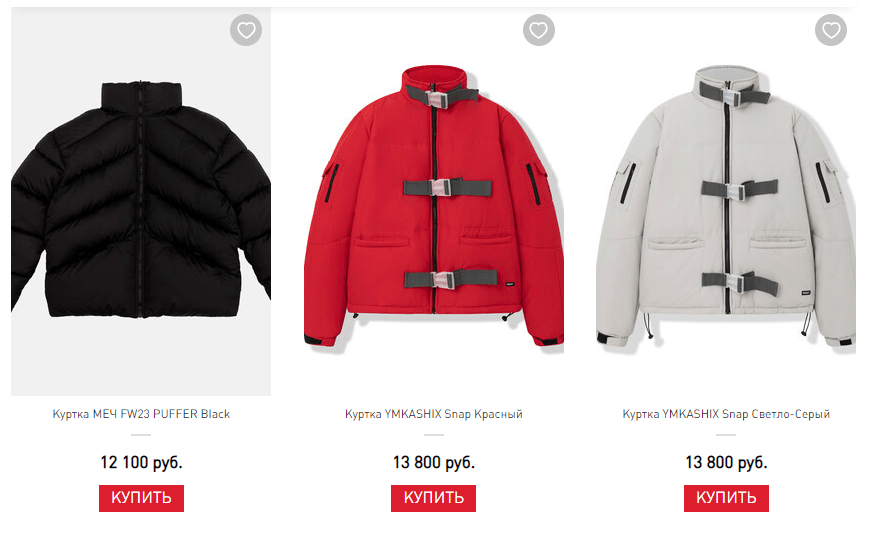
Task: Click the 13 800 руб. price of red jacket
Action: coord(434,463)
